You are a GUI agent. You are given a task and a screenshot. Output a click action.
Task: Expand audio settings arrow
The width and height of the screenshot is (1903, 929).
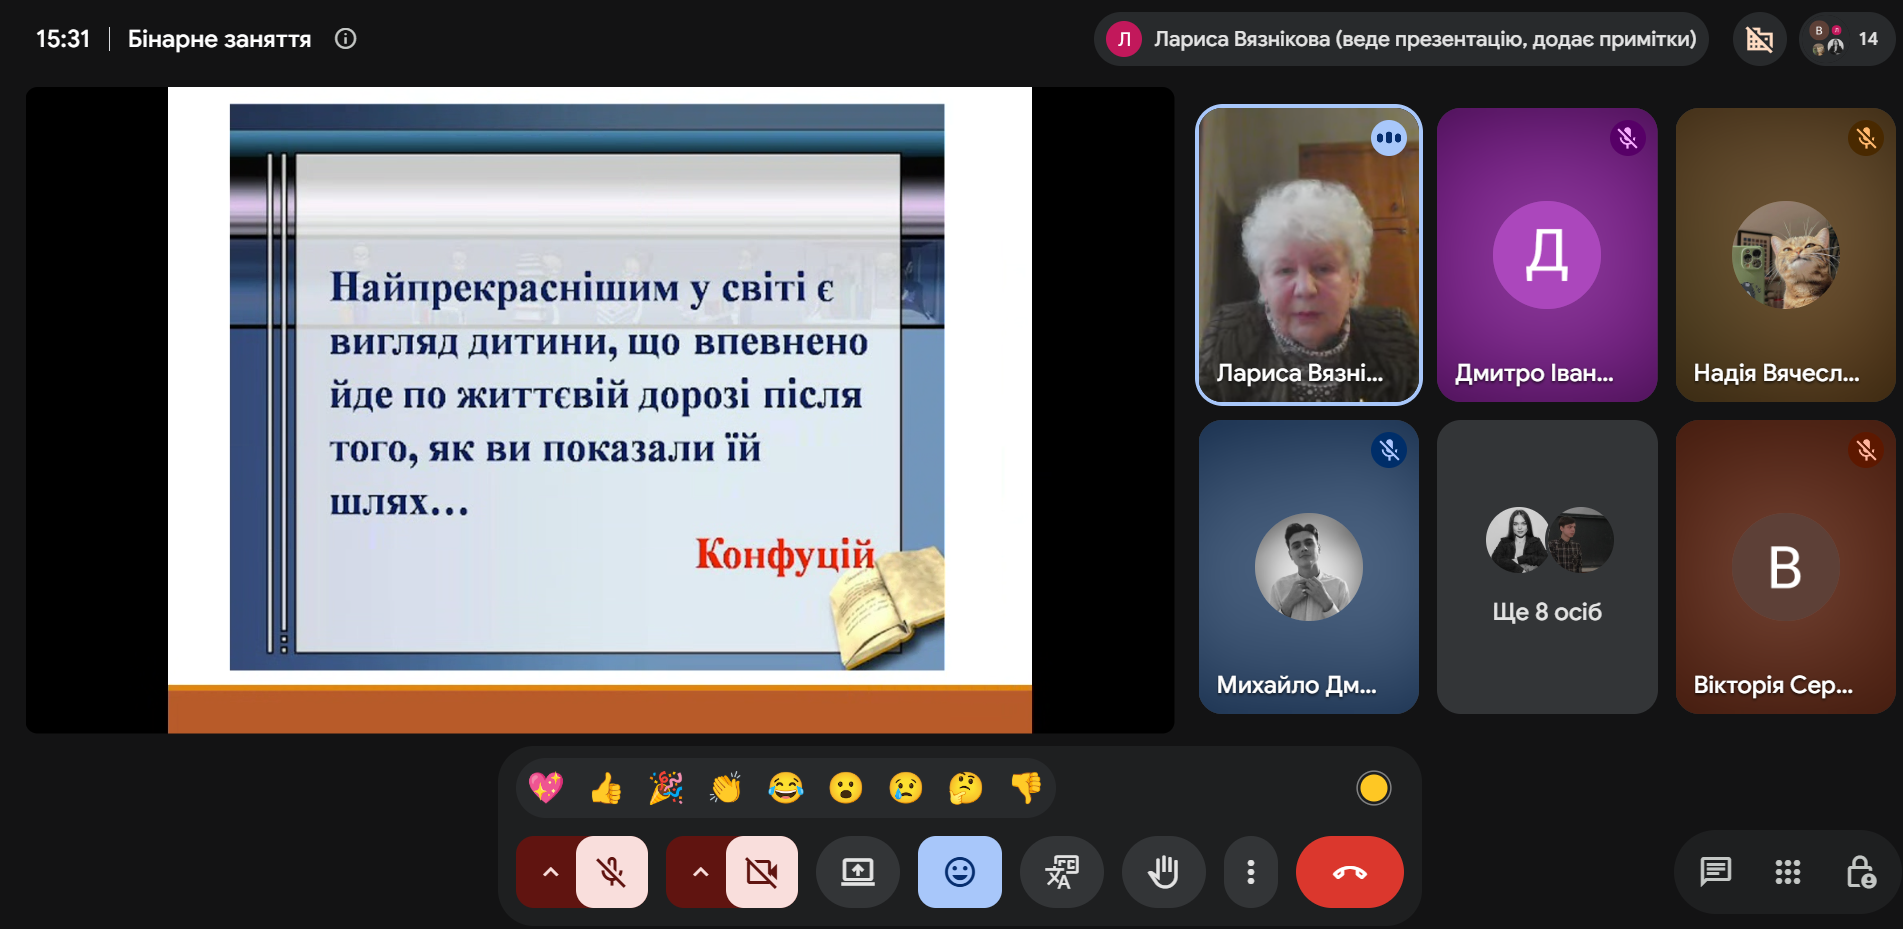549,872
